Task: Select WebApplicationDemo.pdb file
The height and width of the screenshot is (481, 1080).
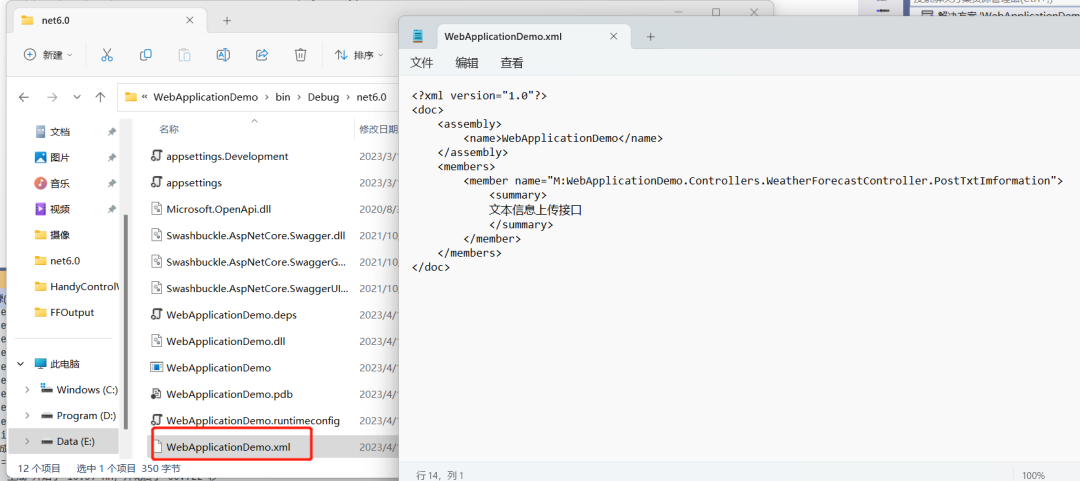Action: click(x=229, y=394)
